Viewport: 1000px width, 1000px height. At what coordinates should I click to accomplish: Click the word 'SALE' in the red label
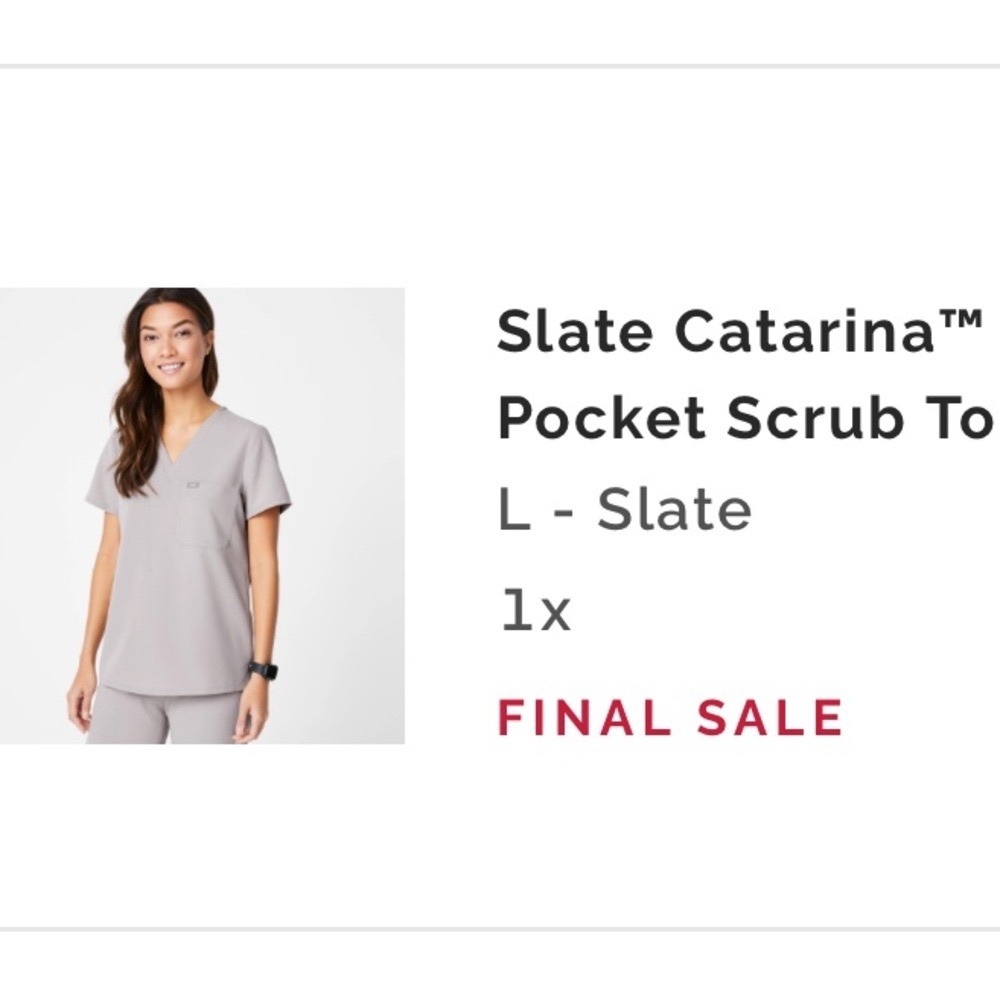pyautogui.click(x=770, y=717)
